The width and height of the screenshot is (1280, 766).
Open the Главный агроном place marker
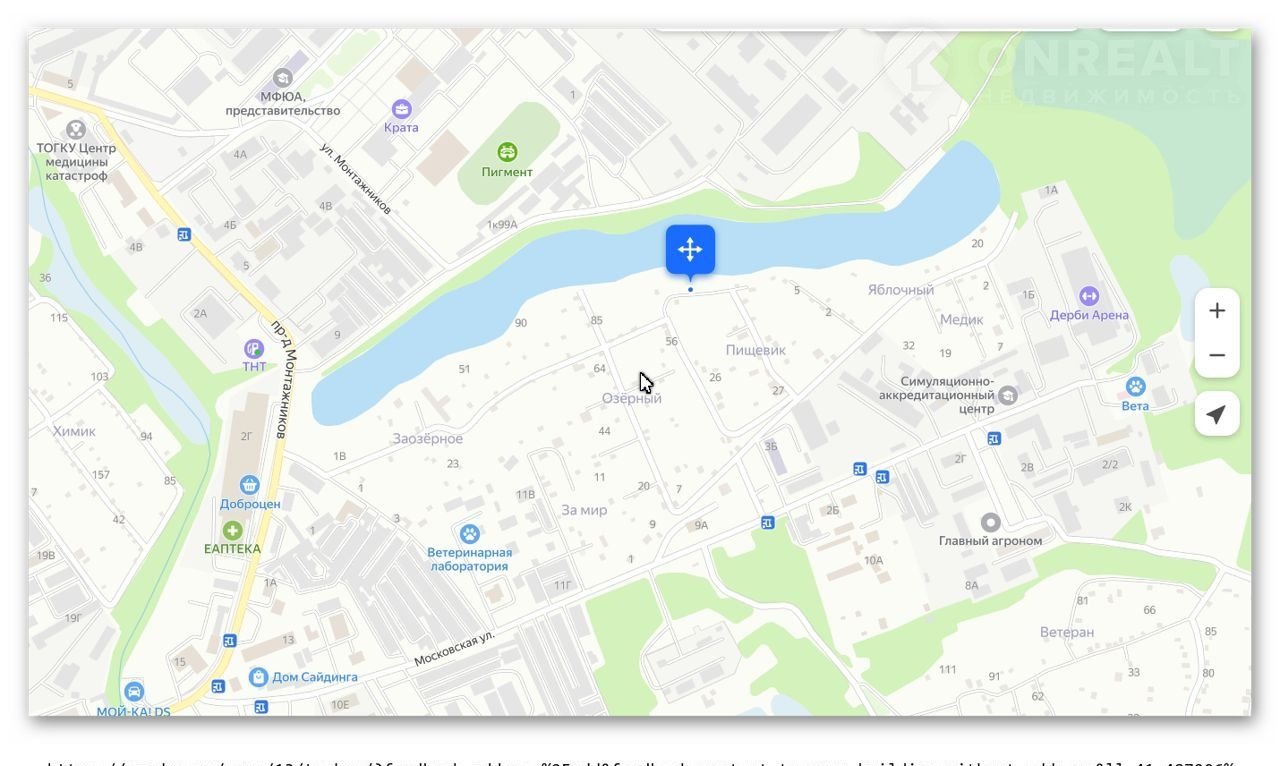click(990, 522)
